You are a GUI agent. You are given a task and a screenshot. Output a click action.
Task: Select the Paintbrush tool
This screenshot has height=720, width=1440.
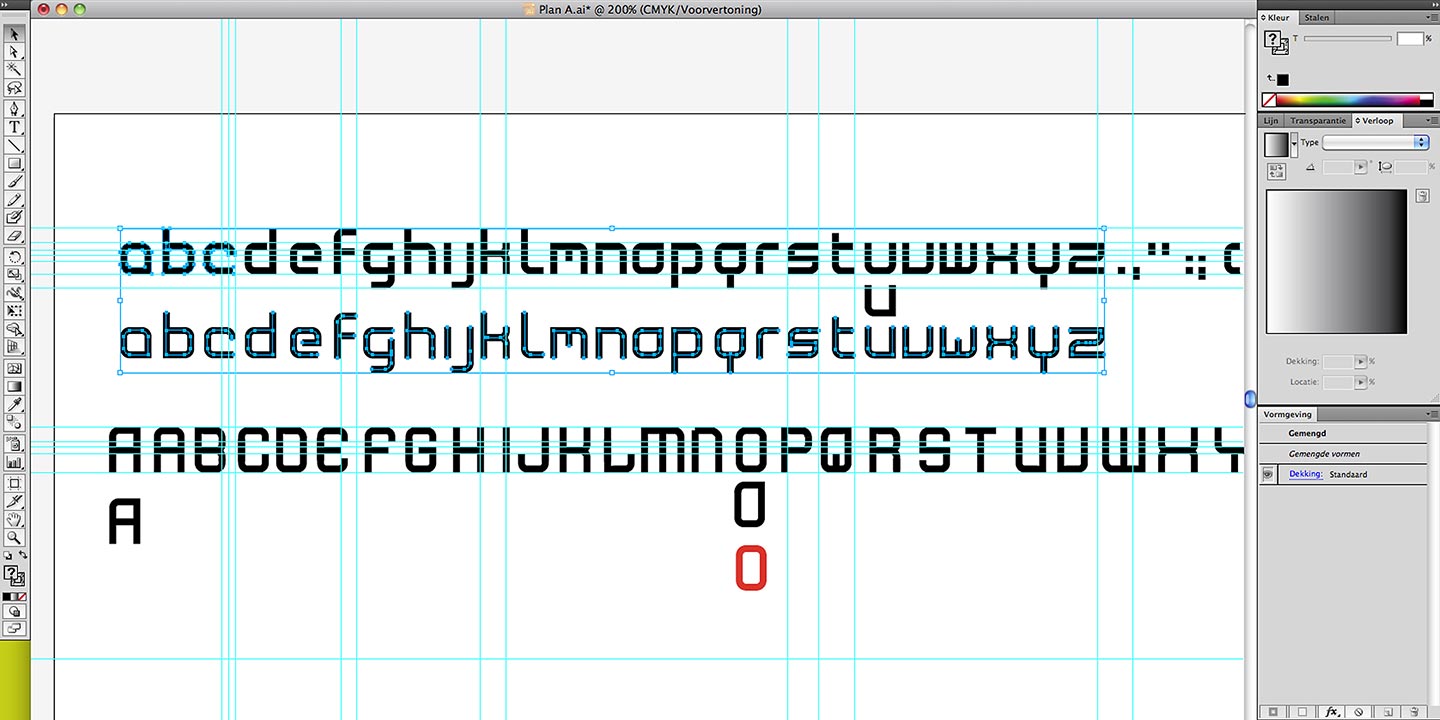point(15,181)
